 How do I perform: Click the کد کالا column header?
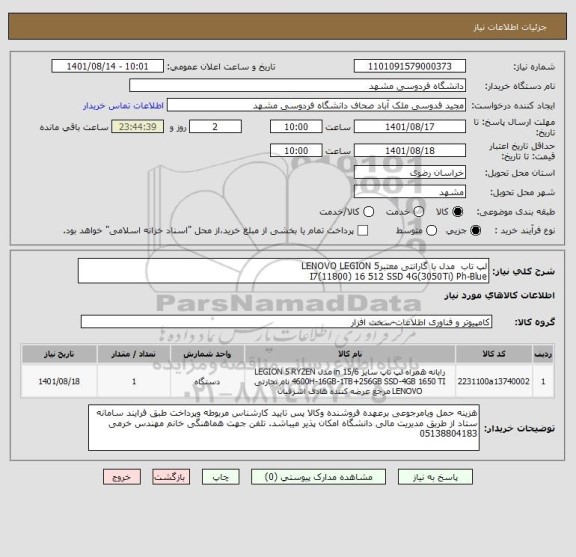(494, 354)
